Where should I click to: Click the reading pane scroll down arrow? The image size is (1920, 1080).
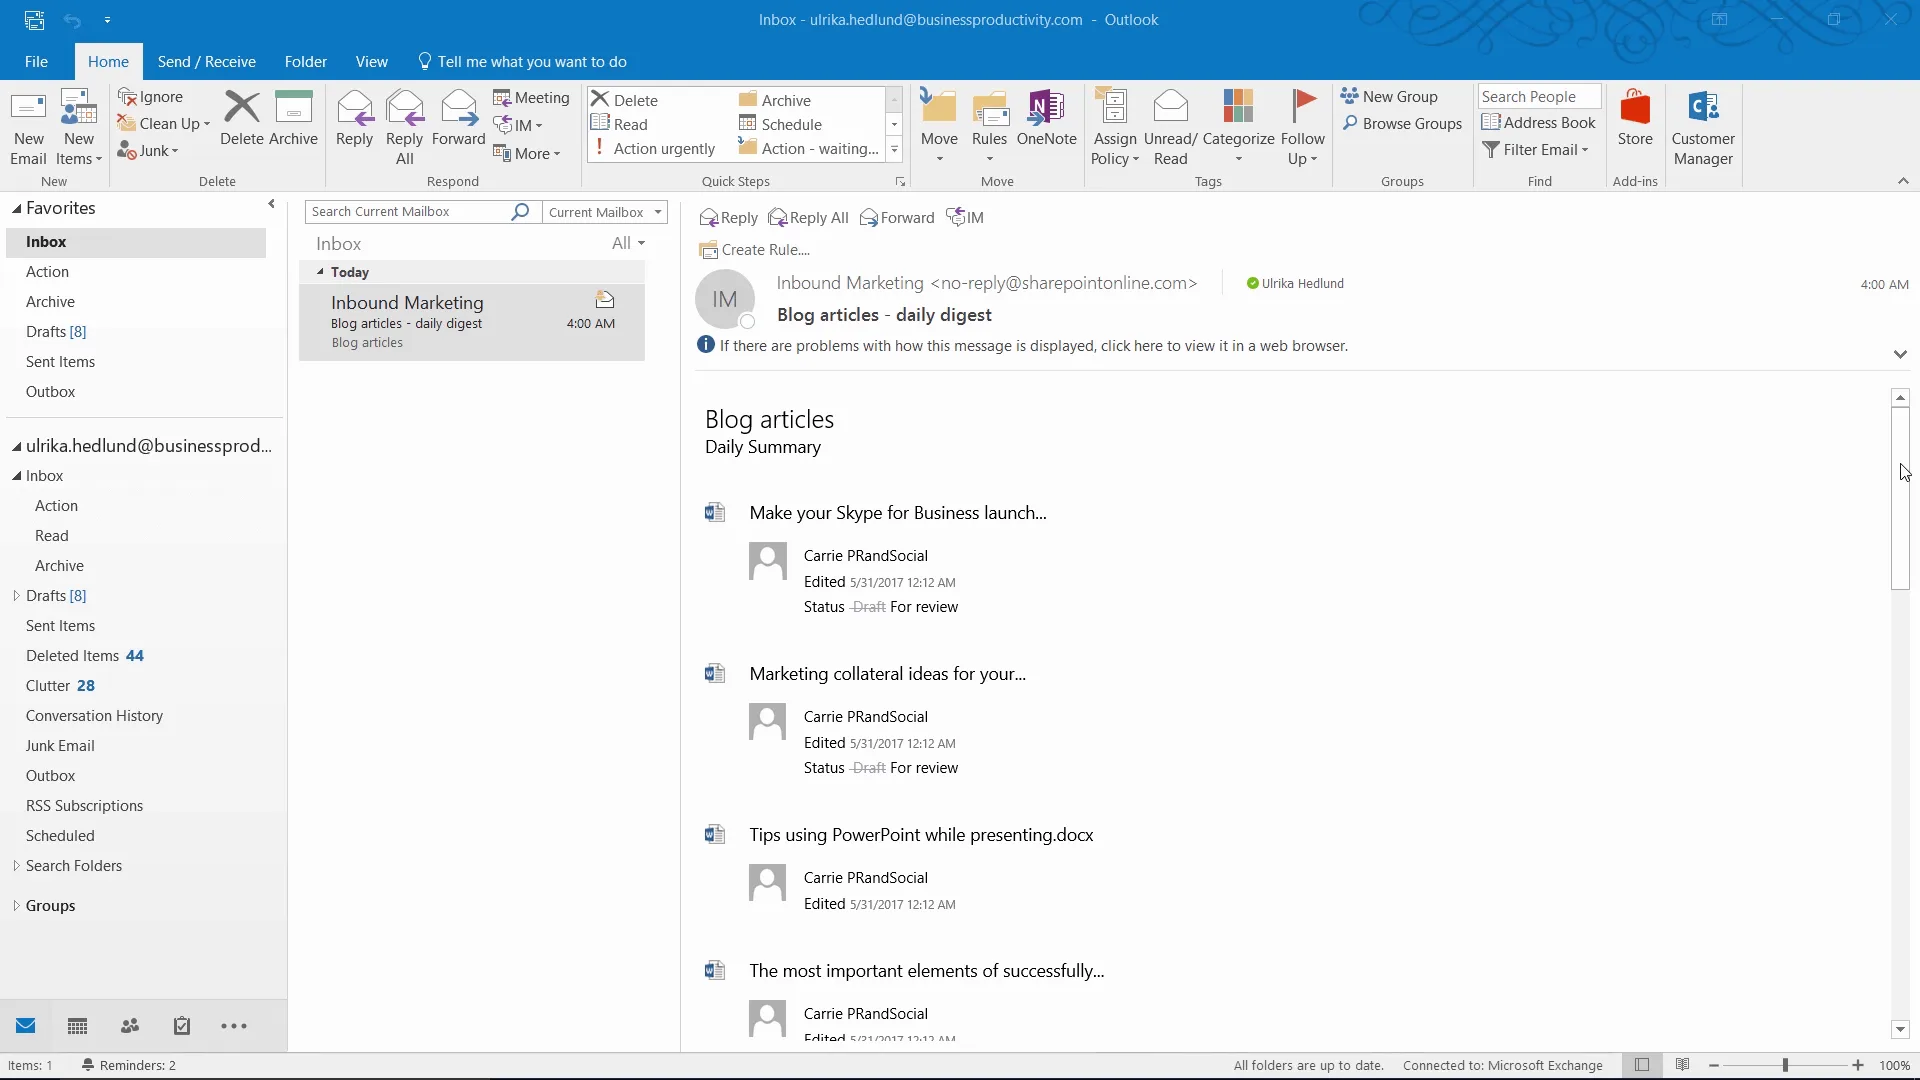pos(1900,1030)
